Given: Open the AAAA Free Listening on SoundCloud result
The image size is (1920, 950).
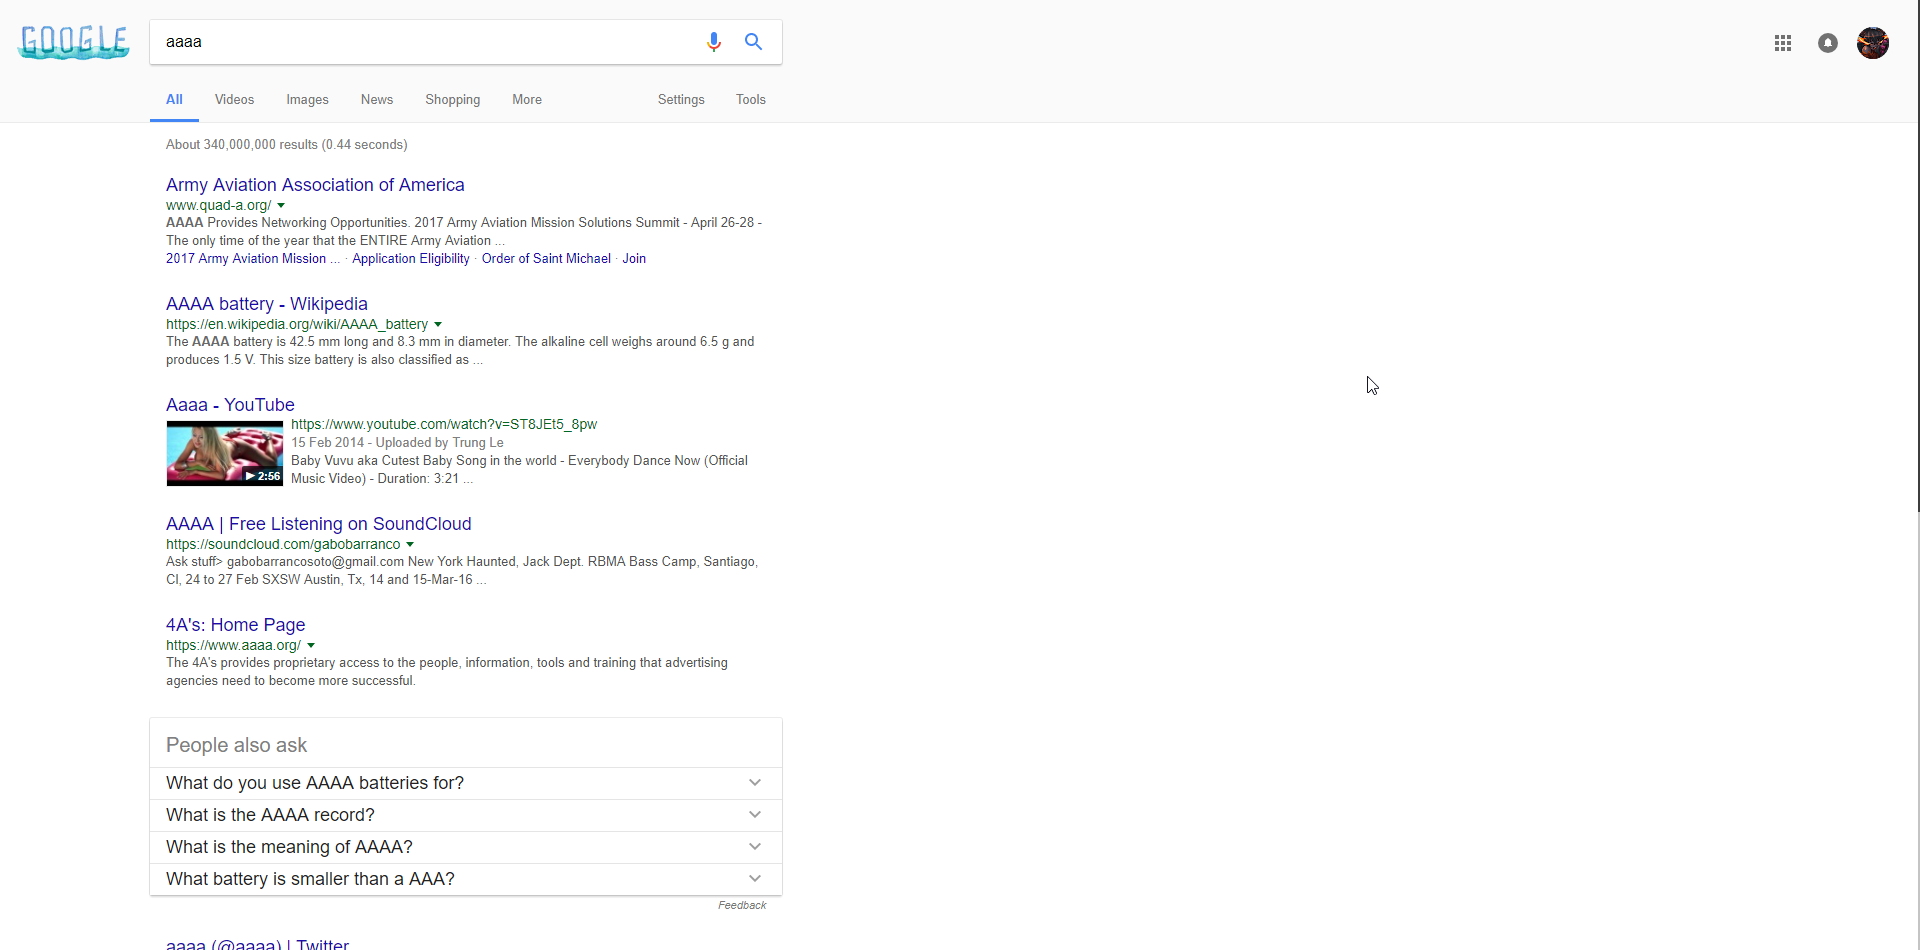Looking at the screenshot, I should [x=319, y=524].
